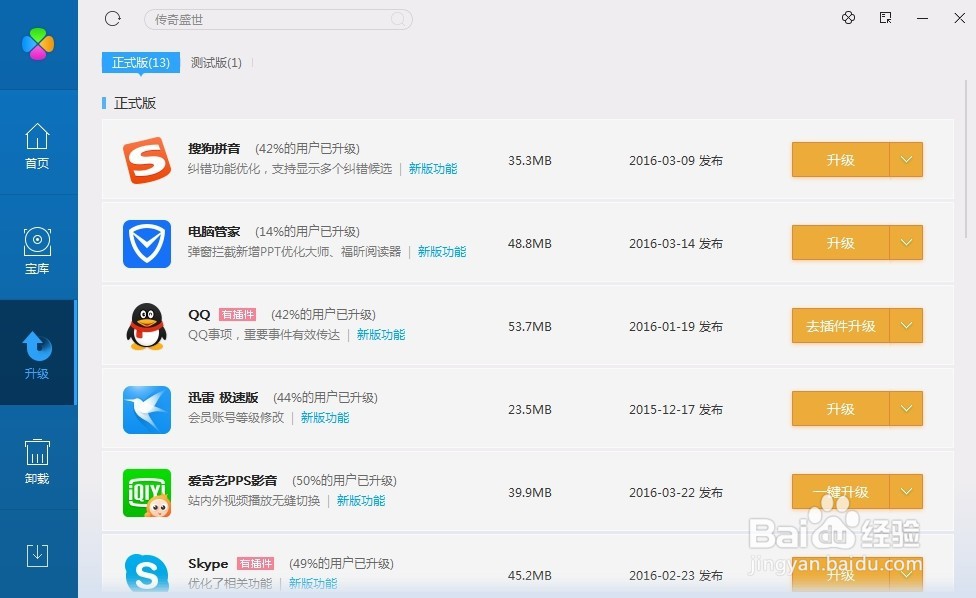Click the 39.9MB size value
This screenshot has width=976, height=598.
point(530,493)
